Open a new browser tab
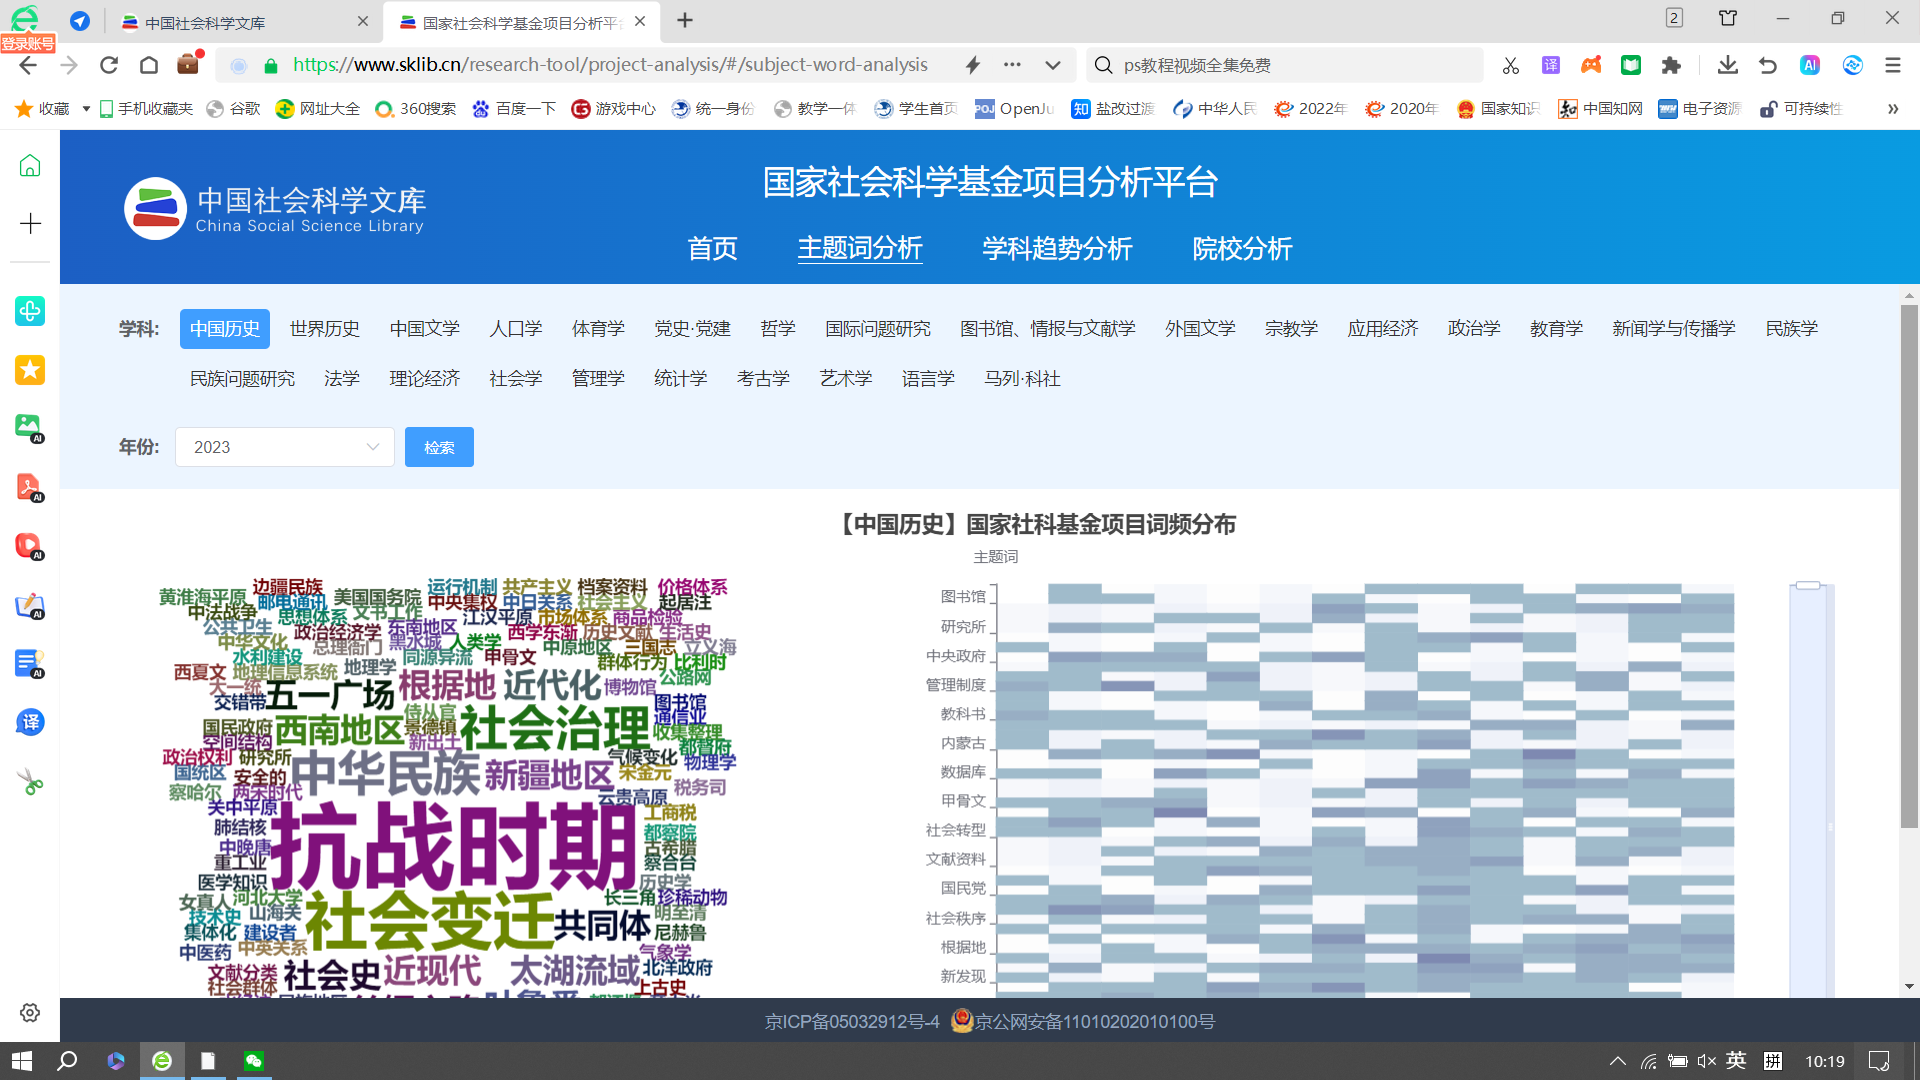1920x1080 pixels. tap(685, 20)
